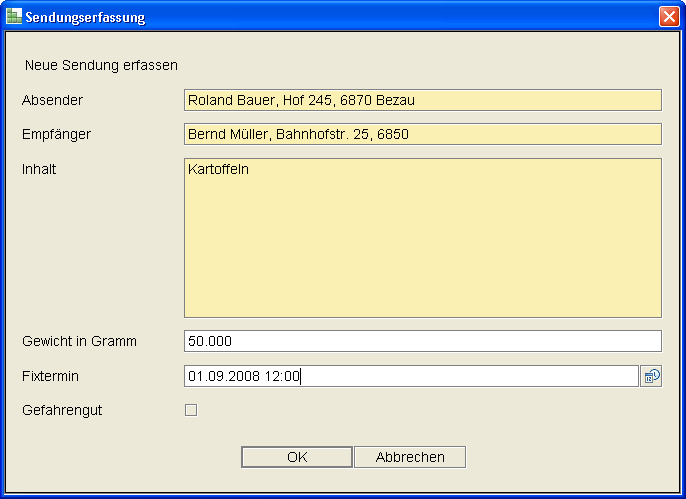Enable the Gefahrengut checkbox
The height and width of the screenshot is (499, 686).
(191, 410)
